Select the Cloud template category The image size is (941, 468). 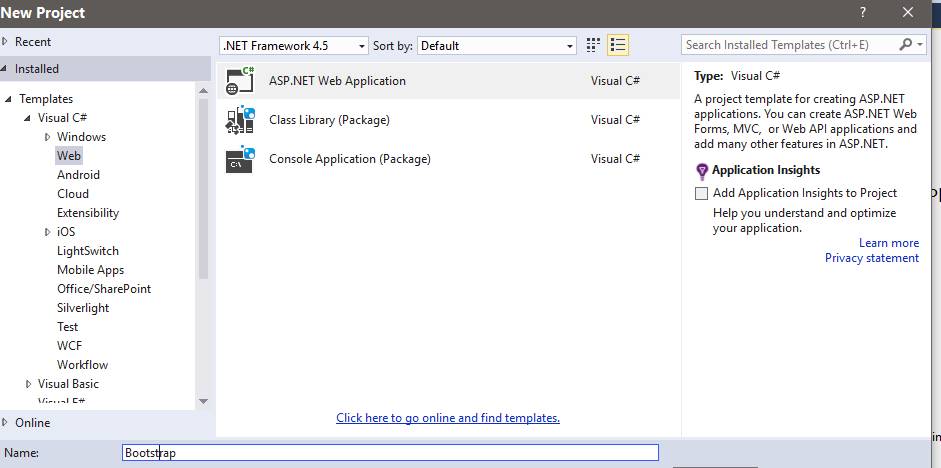pyautogui.click(x=73, y=194)
